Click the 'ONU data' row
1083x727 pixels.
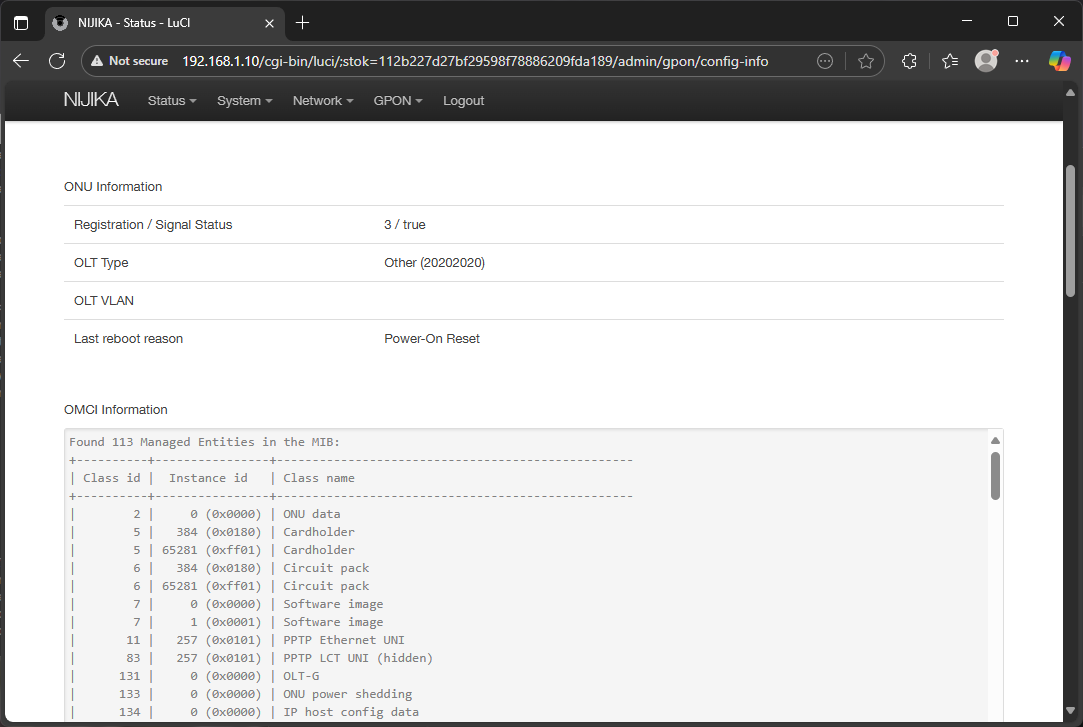tap(206, 514)
